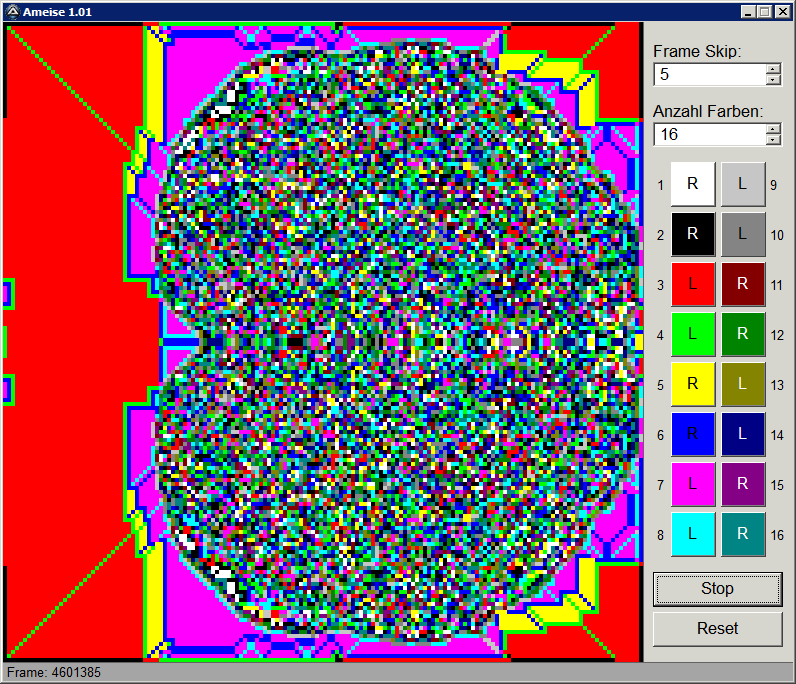Switch the blue color 6 turn direction
The height and width of the screenshot is (684, 796).
(692, 434)
